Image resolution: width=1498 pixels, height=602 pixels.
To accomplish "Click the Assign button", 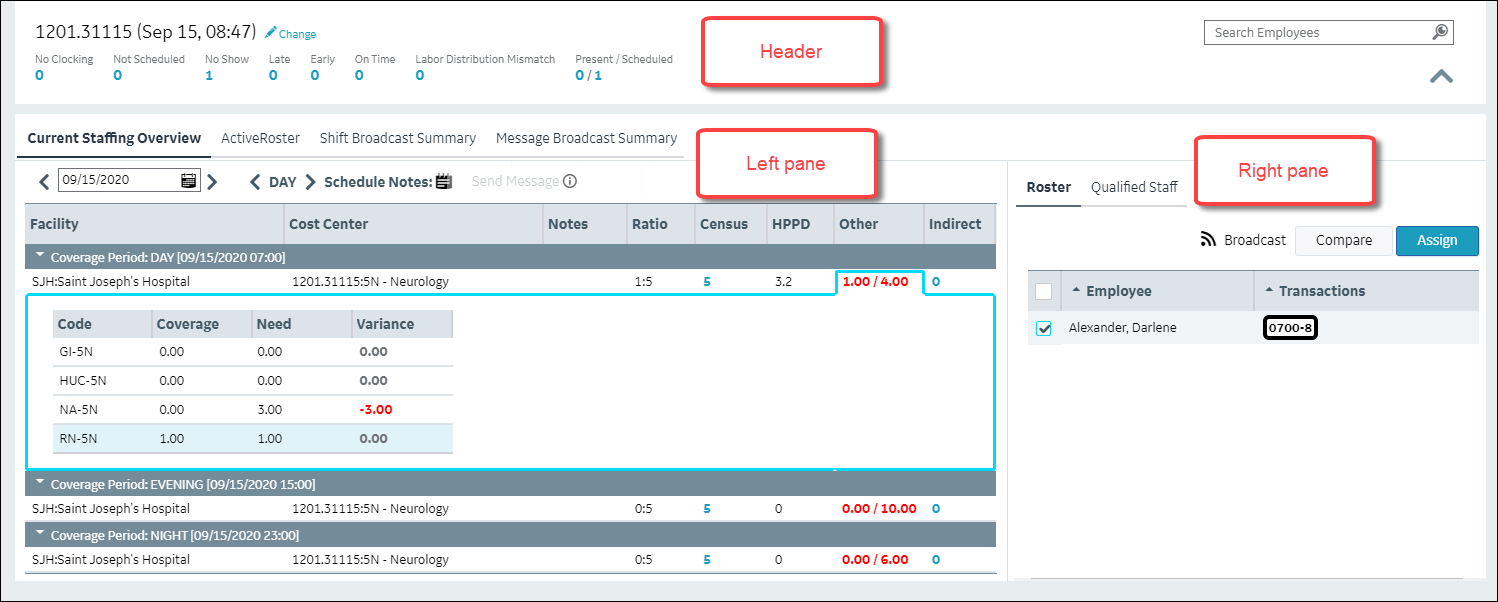I will click(x=1436, y=241).
